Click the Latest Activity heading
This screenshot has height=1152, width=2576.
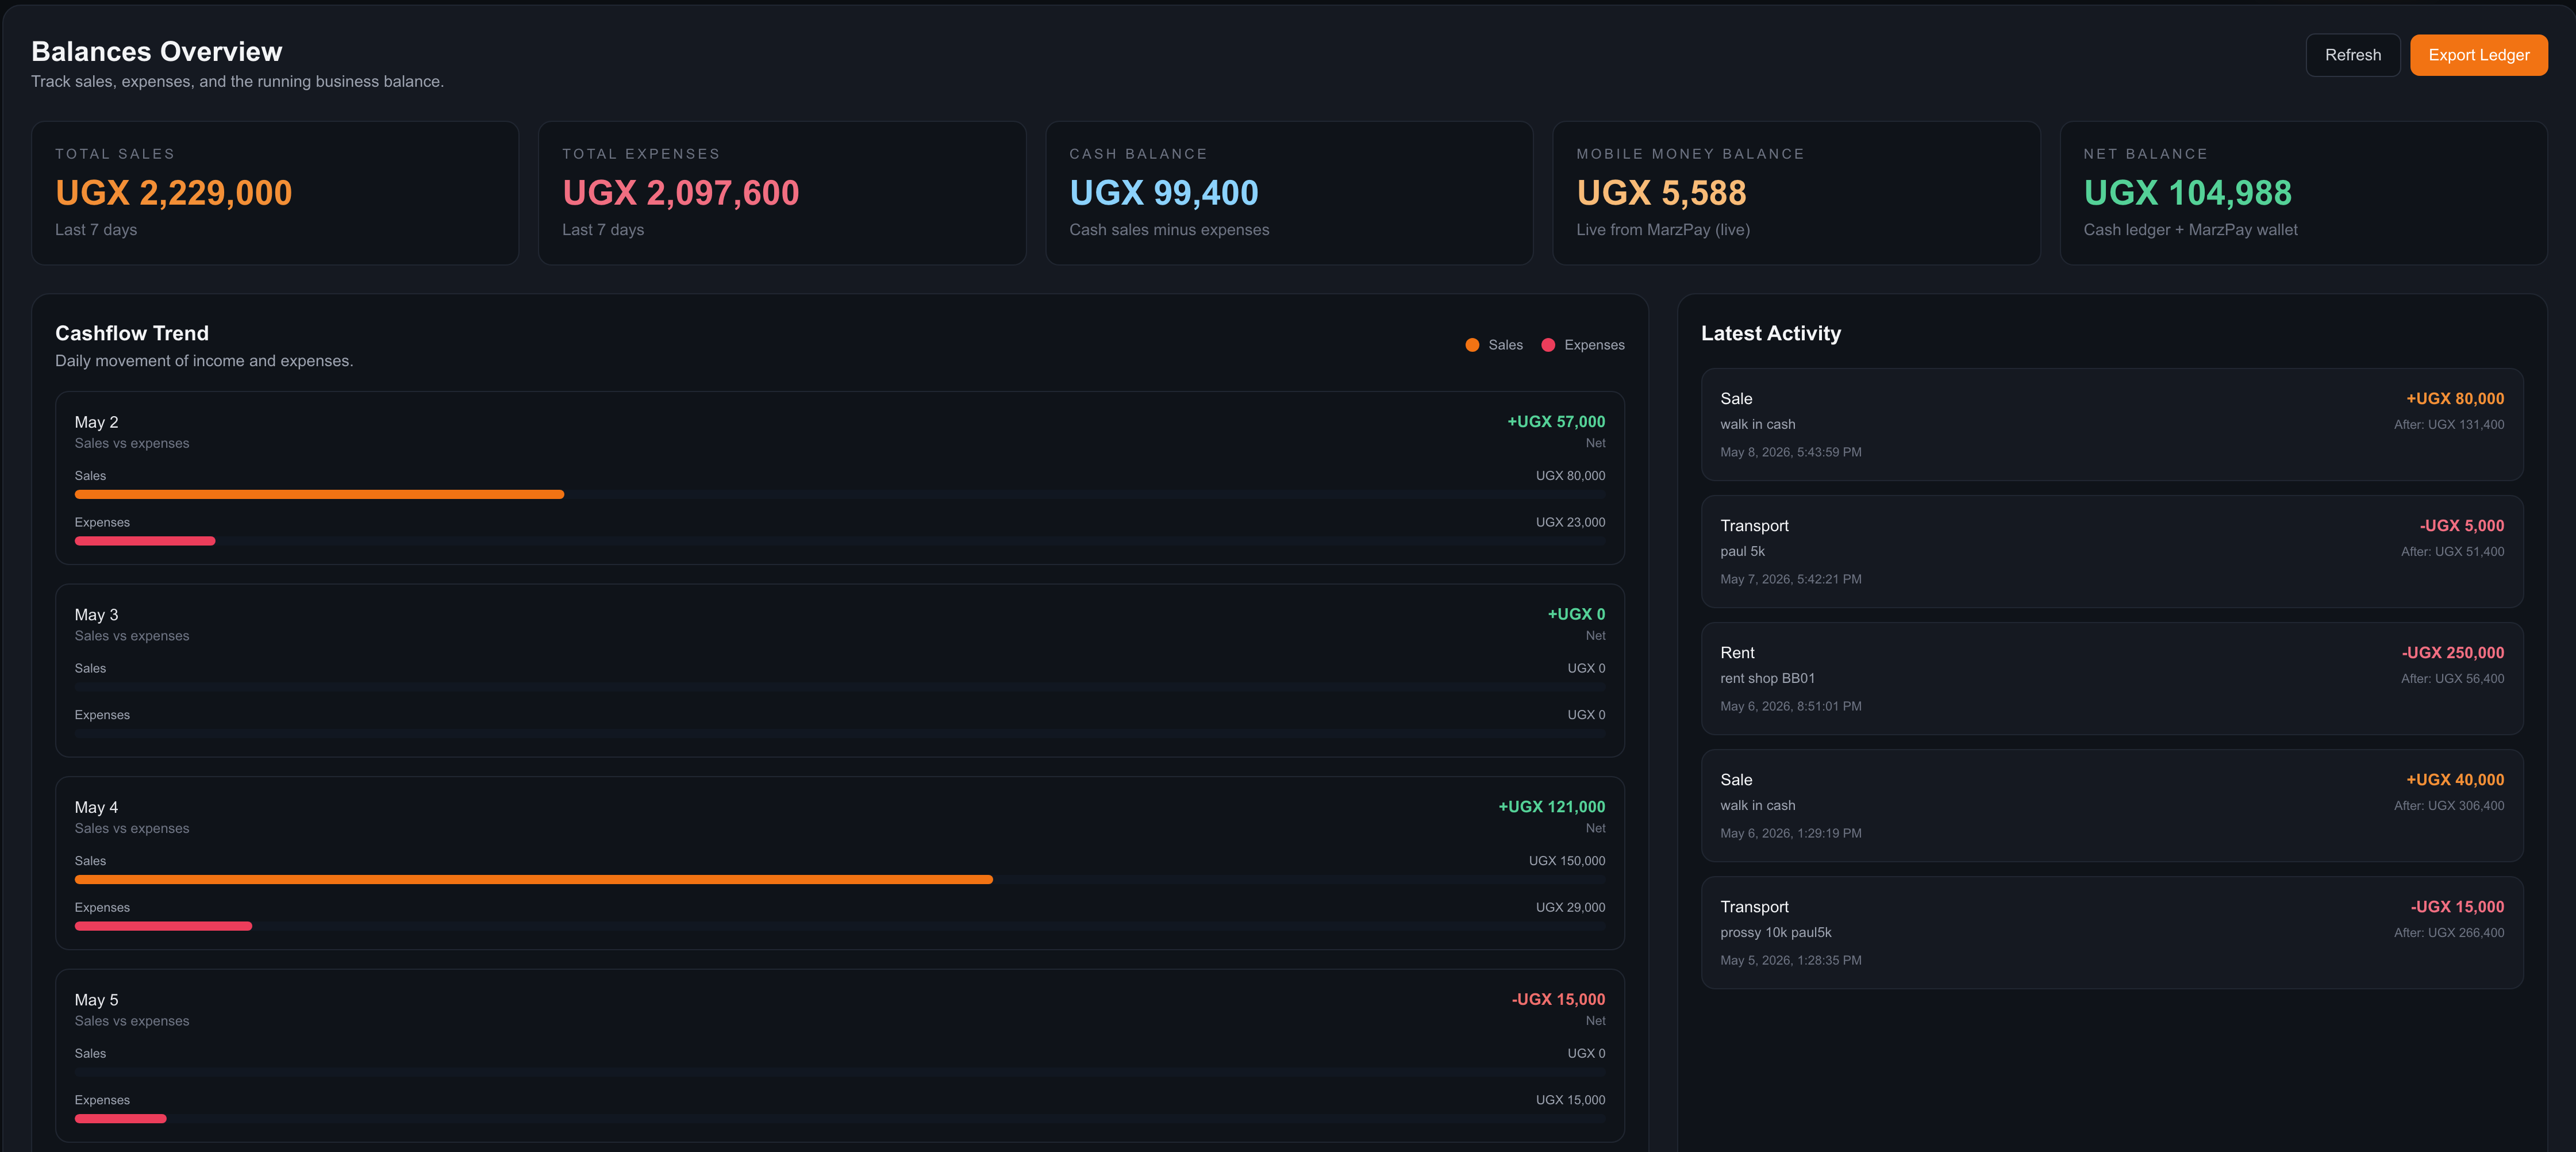tap(1770, 333)
